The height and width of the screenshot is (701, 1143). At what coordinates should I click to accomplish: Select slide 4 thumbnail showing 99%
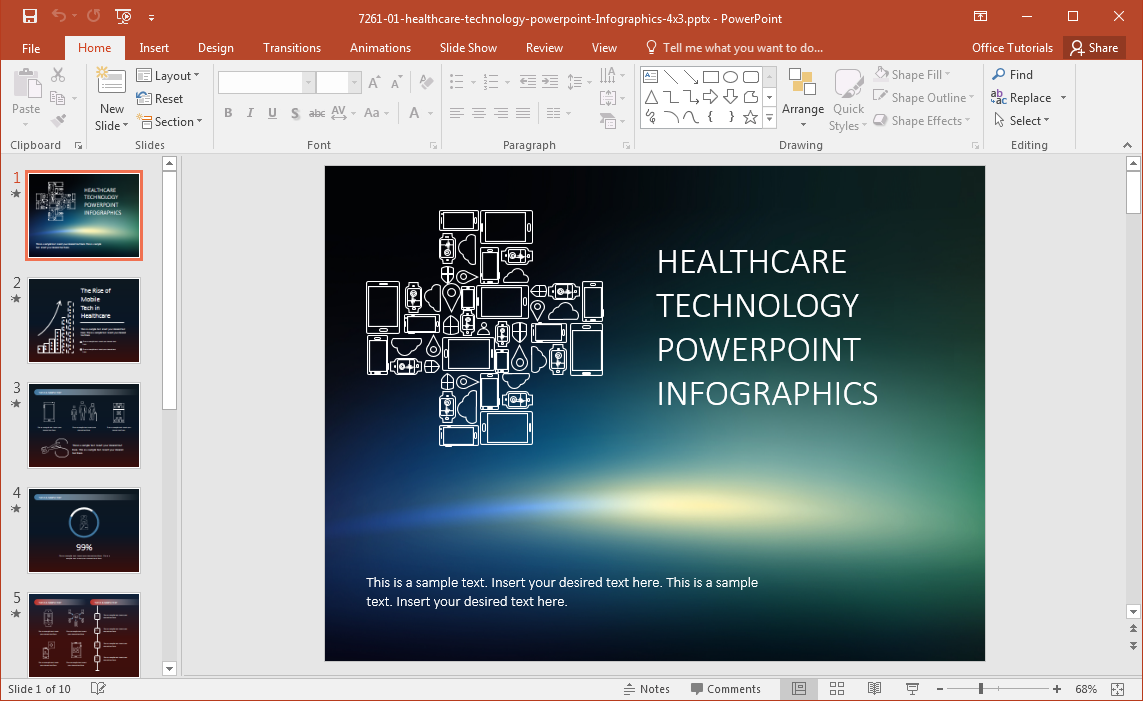click(84, 530)
